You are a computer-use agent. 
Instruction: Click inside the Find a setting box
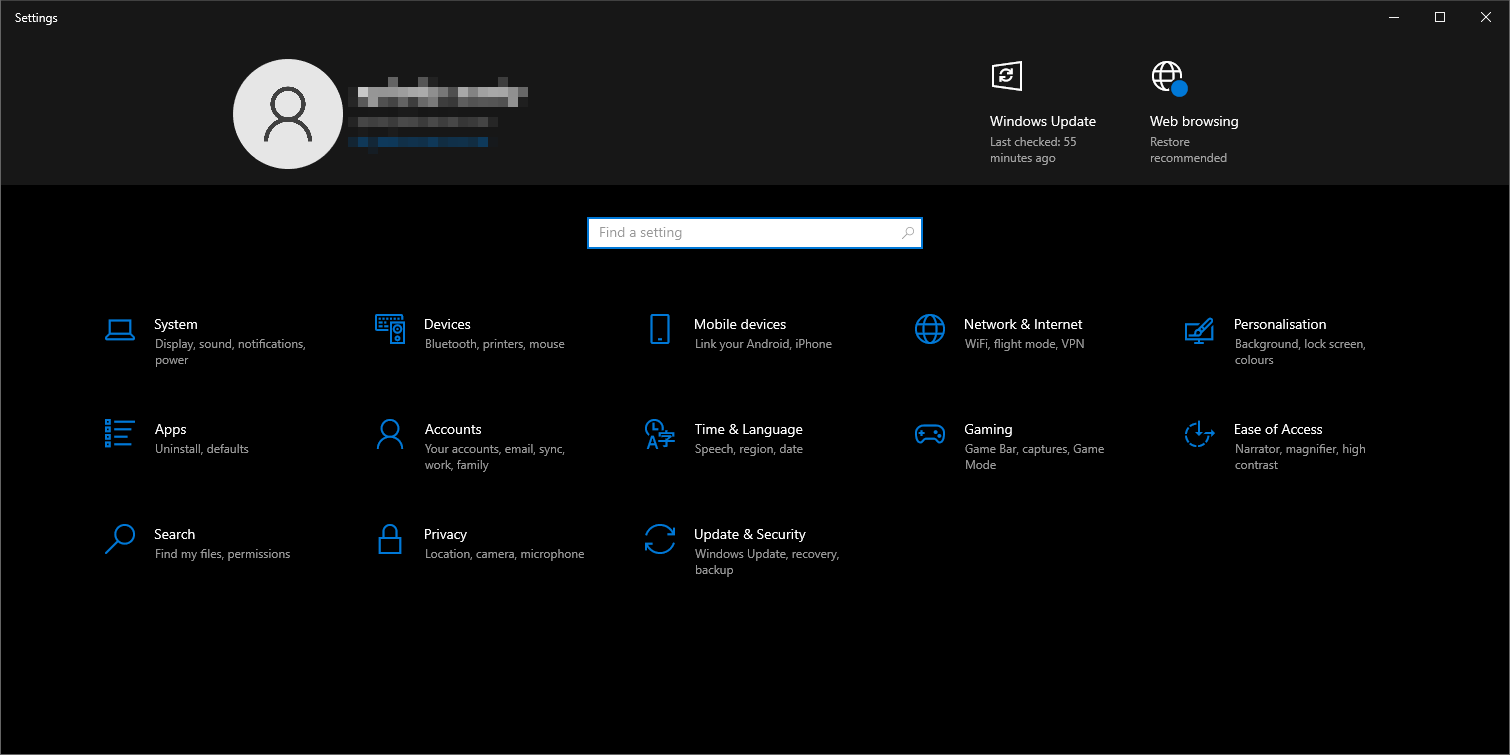point(745,233)
